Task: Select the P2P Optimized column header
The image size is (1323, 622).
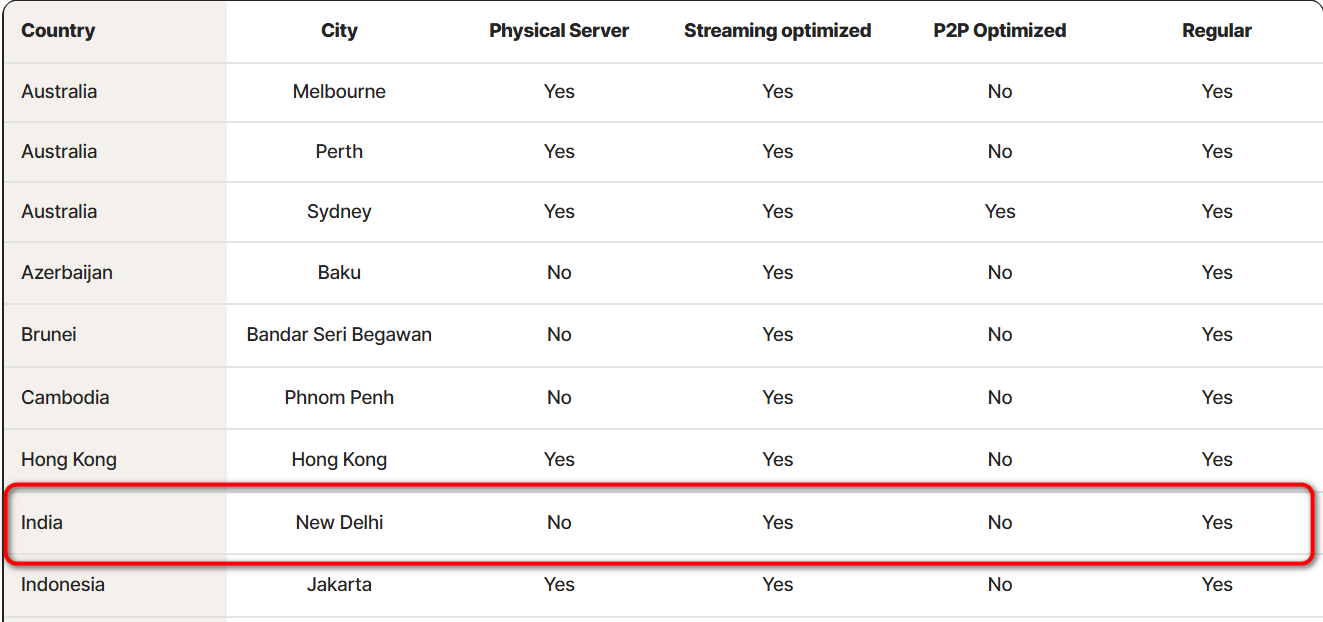Action: (1000, 31)
